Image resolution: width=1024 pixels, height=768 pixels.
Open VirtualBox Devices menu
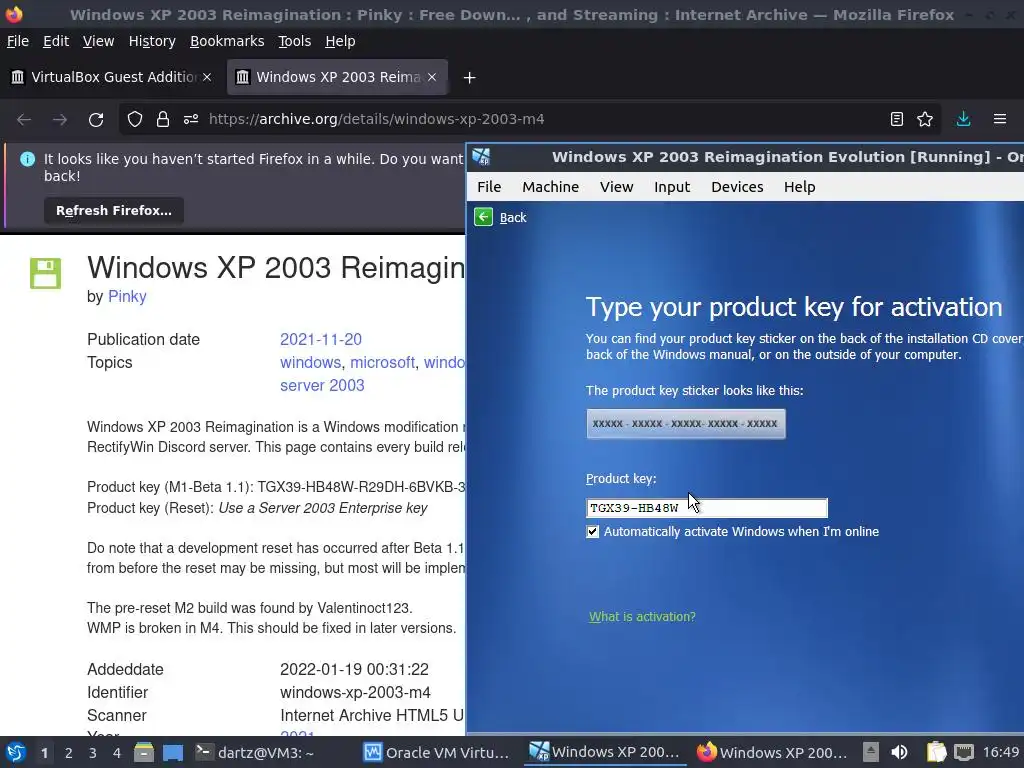pos(737,187)
